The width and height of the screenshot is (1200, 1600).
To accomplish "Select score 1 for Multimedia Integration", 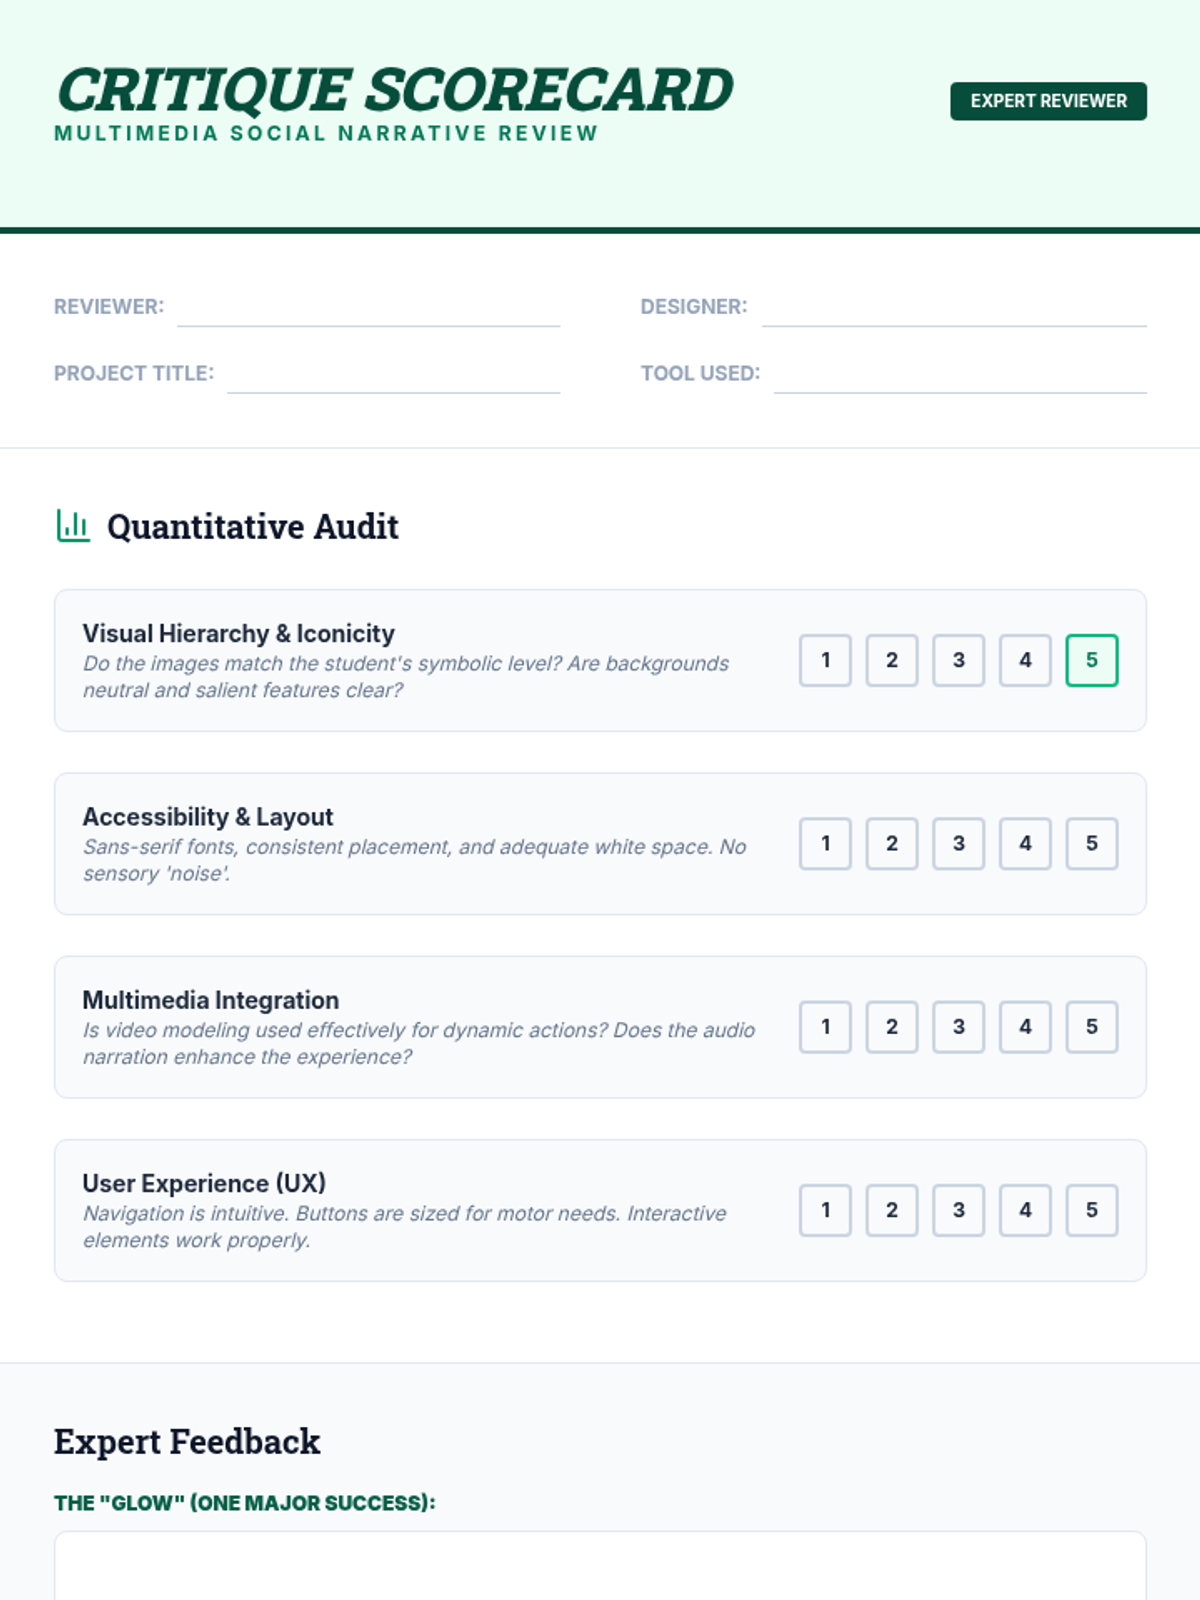I will tap(825, 1027).
